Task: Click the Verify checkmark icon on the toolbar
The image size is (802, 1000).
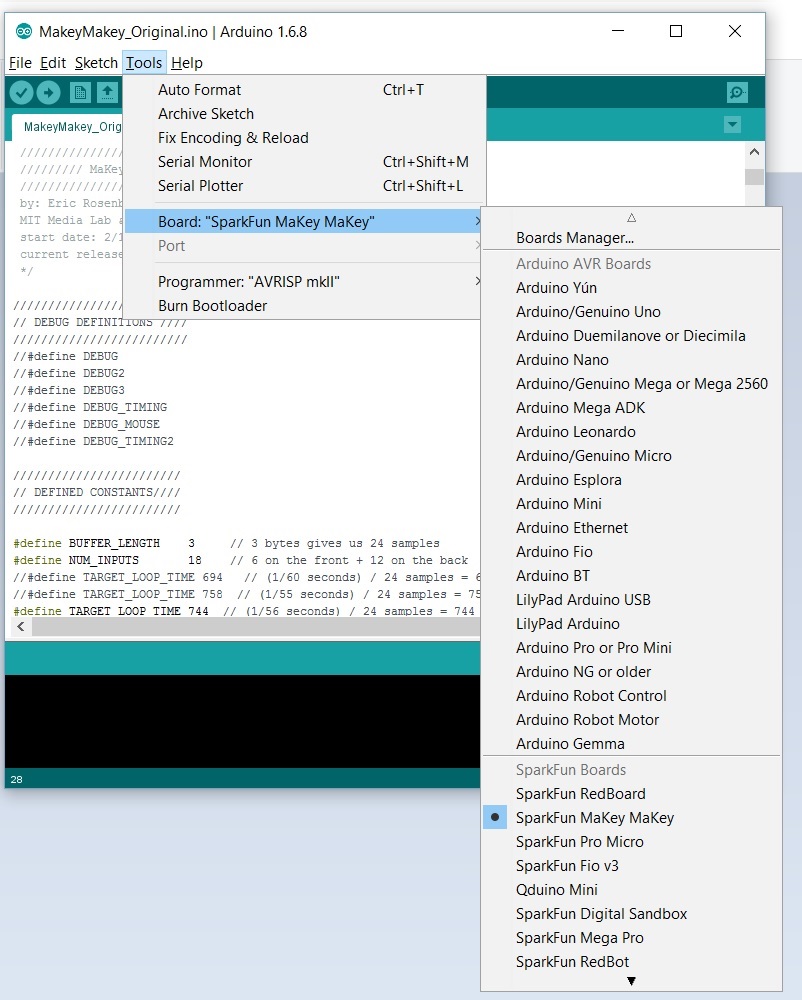Action: [21, 91]
